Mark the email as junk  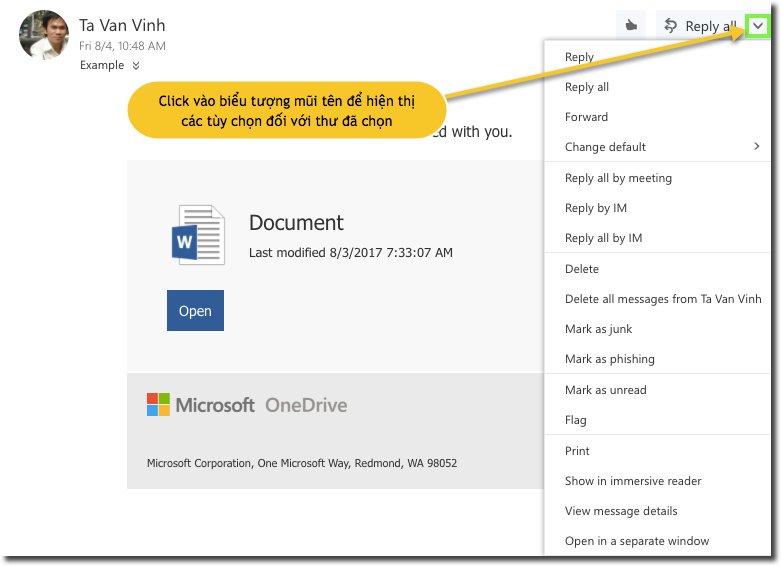pyautogui.click(x=598, y=329)
